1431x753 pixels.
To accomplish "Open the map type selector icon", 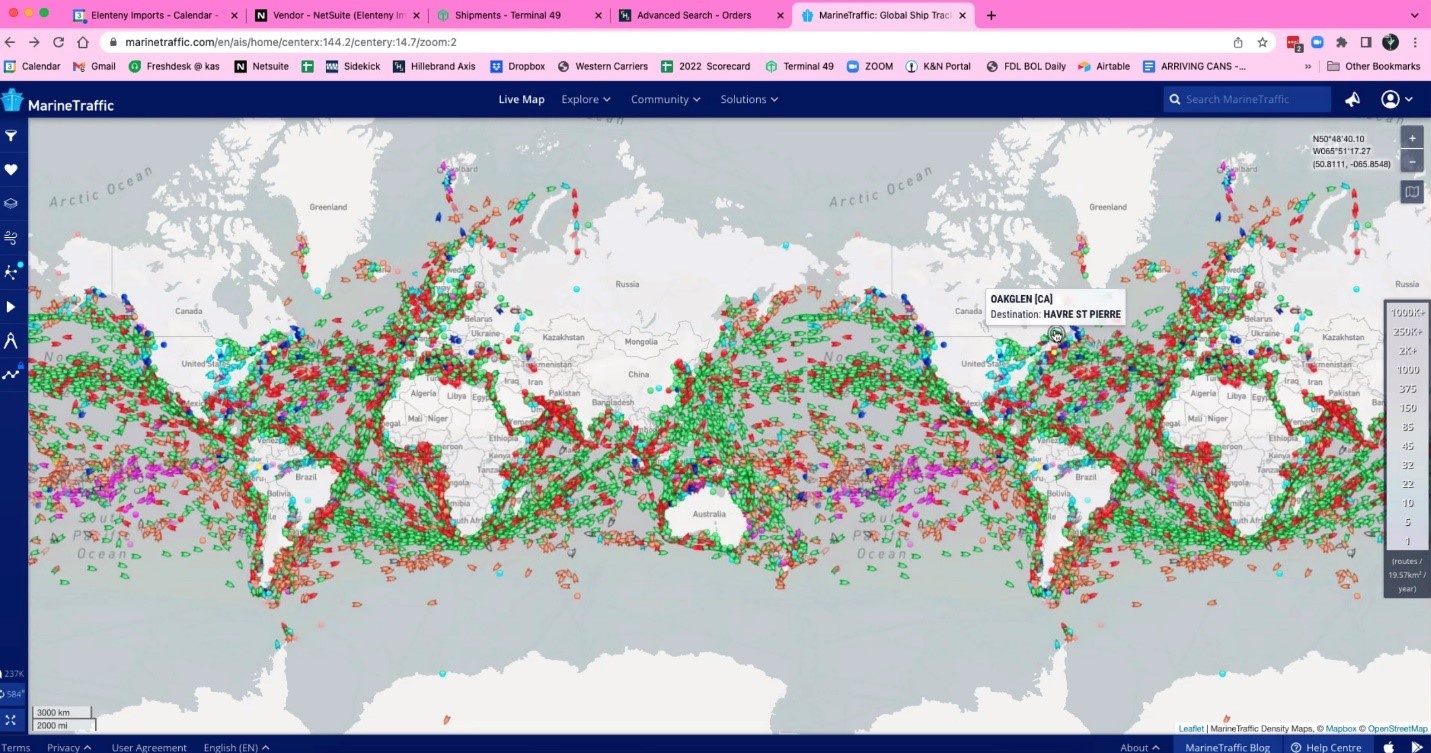I will [1412, 192].
